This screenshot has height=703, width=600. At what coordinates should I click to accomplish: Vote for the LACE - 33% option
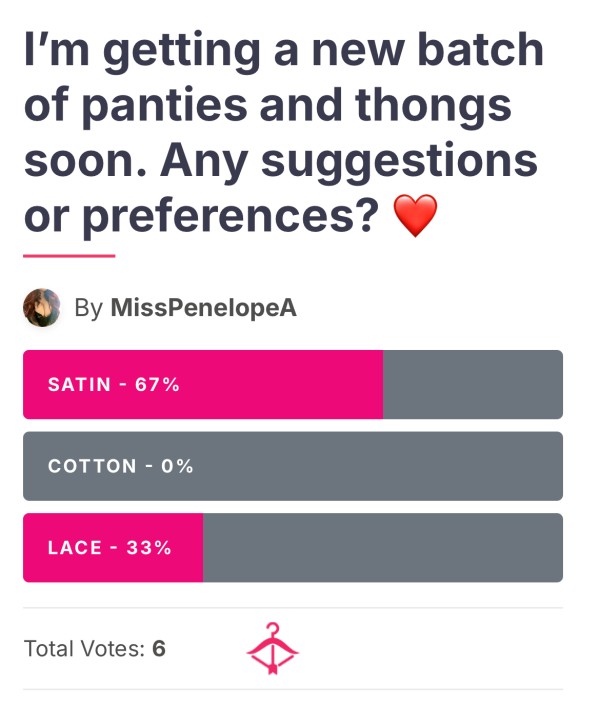(293, 548)
